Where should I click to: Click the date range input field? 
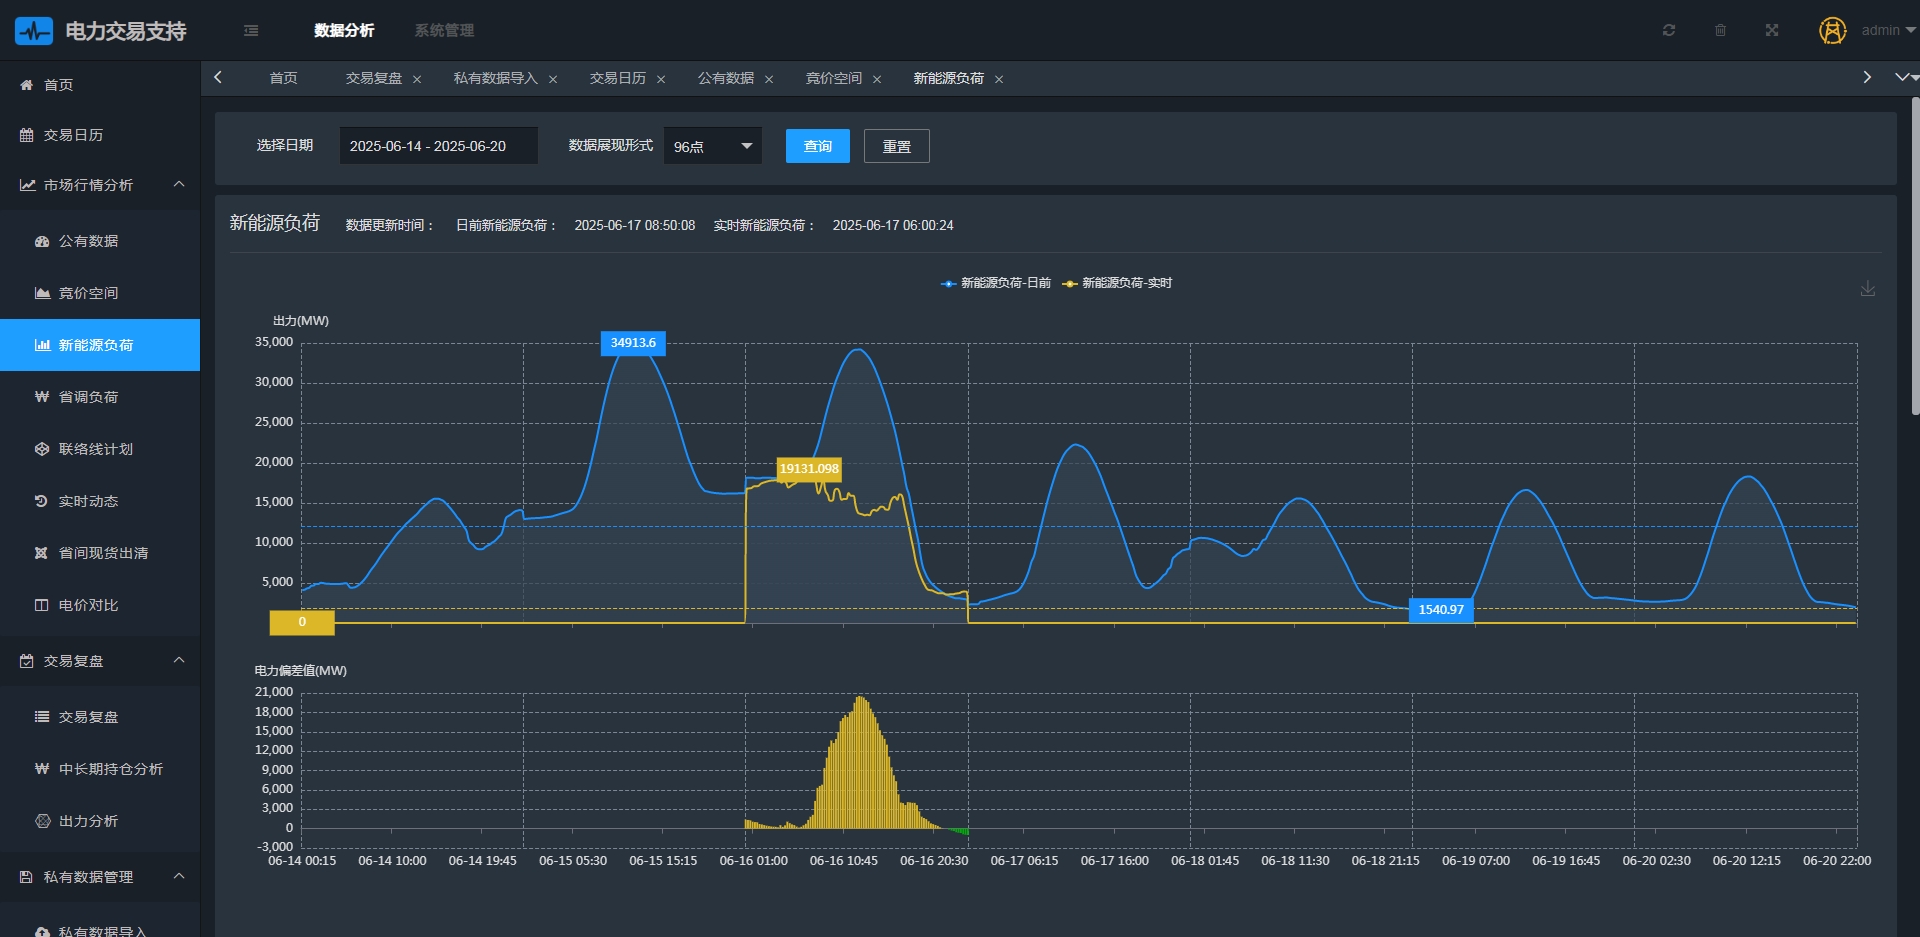[x=438, y=146]
